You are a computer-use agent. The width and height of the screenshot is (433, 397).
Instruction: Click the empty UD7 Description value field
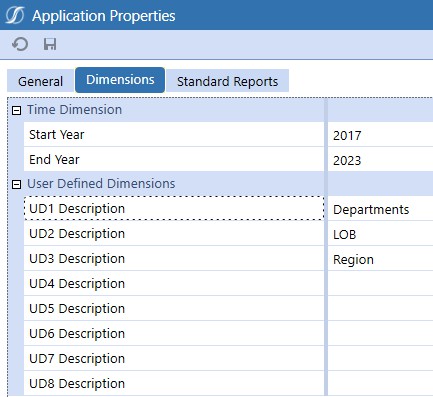click(x=380, y=359)
